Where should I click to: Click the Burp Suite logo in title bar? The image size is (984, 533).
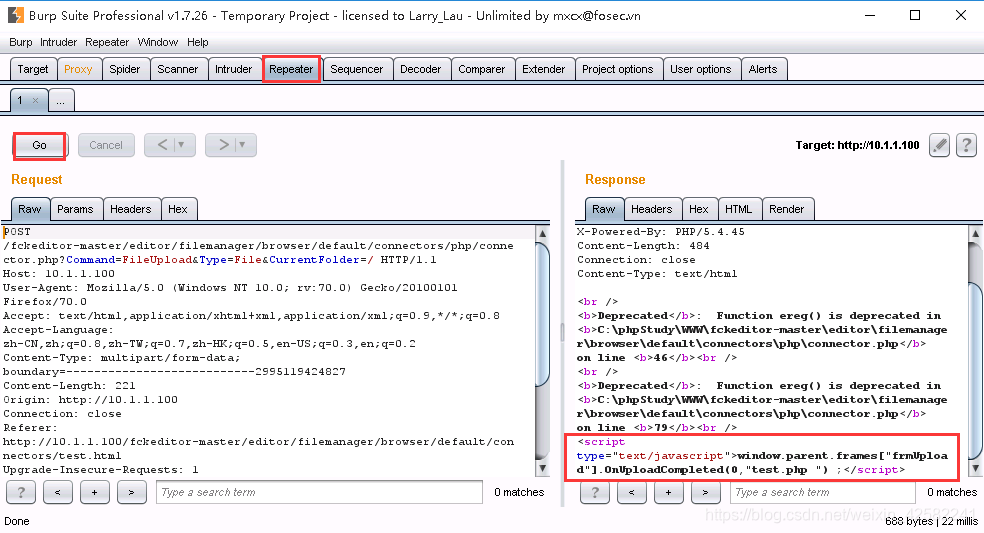coord(15,15)
